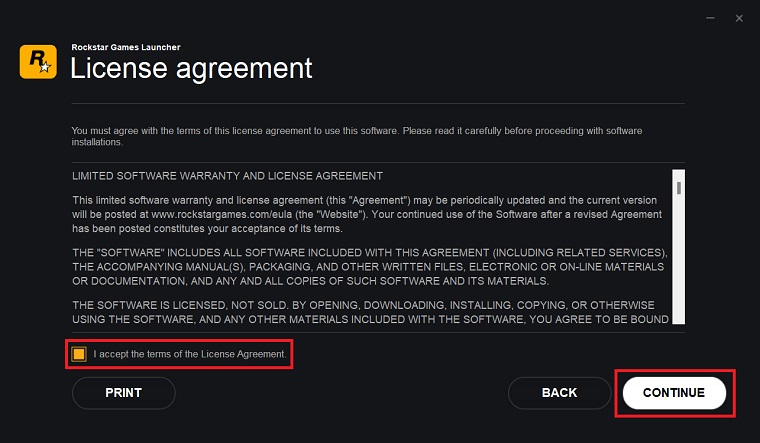Click the scrollbar track below the thumb
The height and width of the screenshot is (443, 760).
point(679,259)
